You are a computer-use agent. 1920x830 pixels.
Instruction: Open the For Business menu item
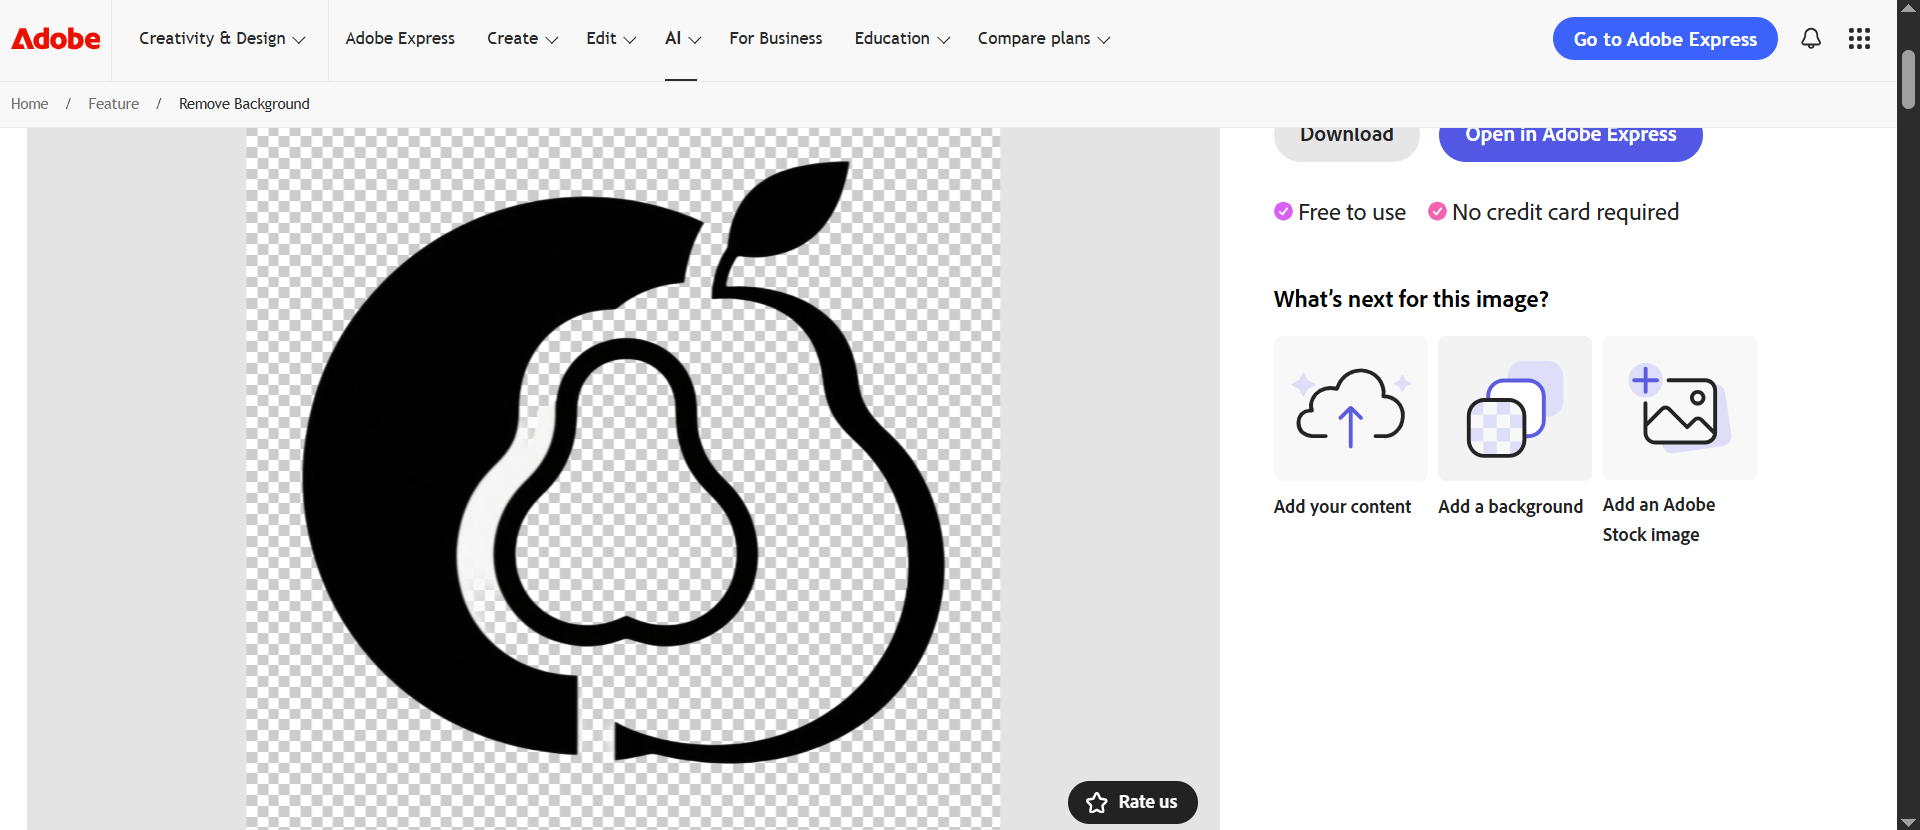pyautogui.click(x=776, y=39)
